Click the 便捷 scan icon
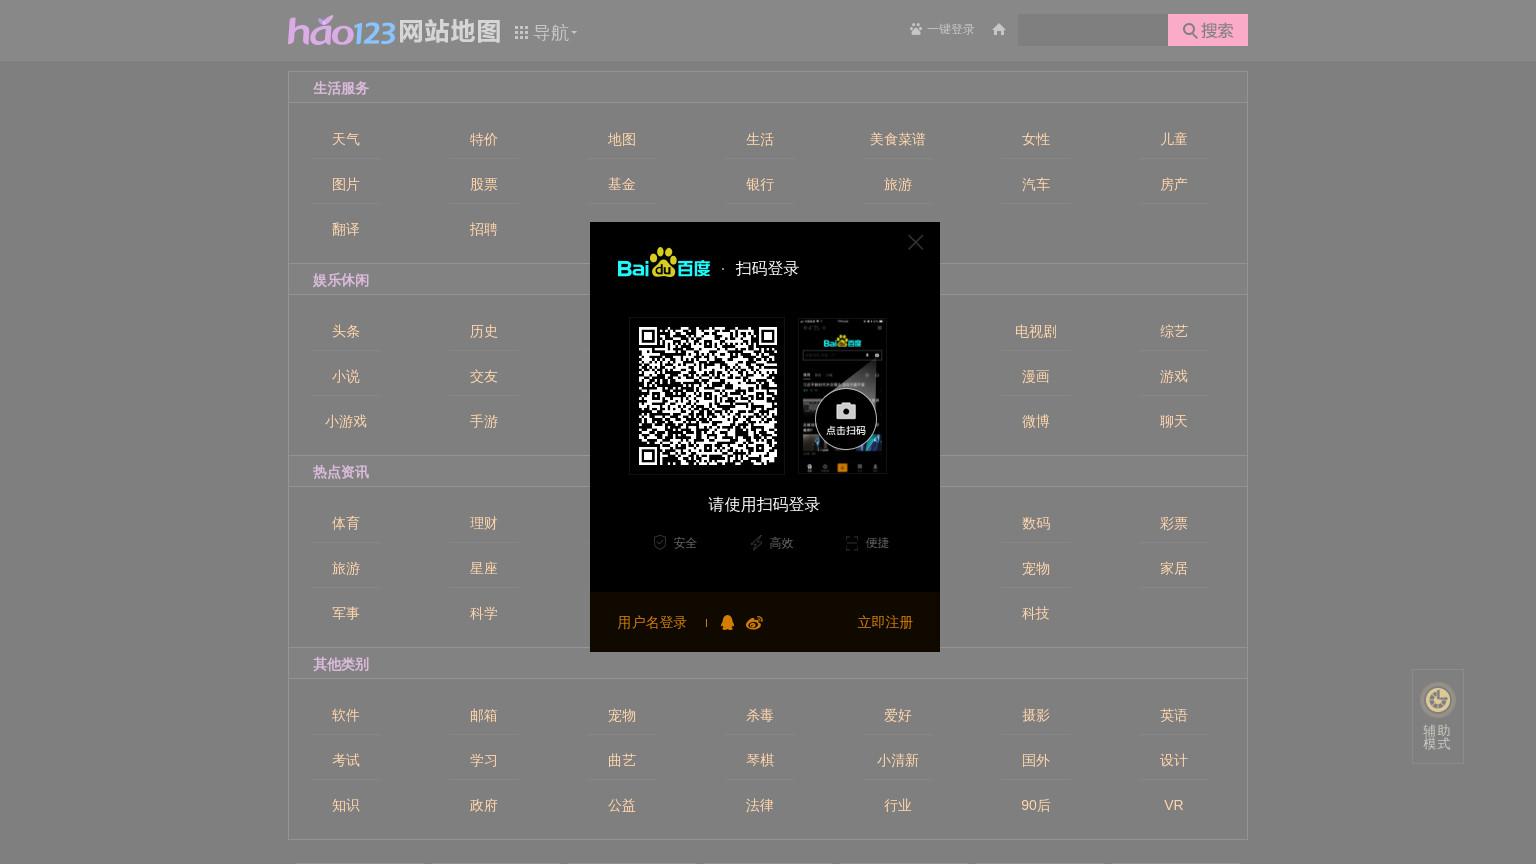Viewport: 1536px width, 864px height. [x=852, y=543]
